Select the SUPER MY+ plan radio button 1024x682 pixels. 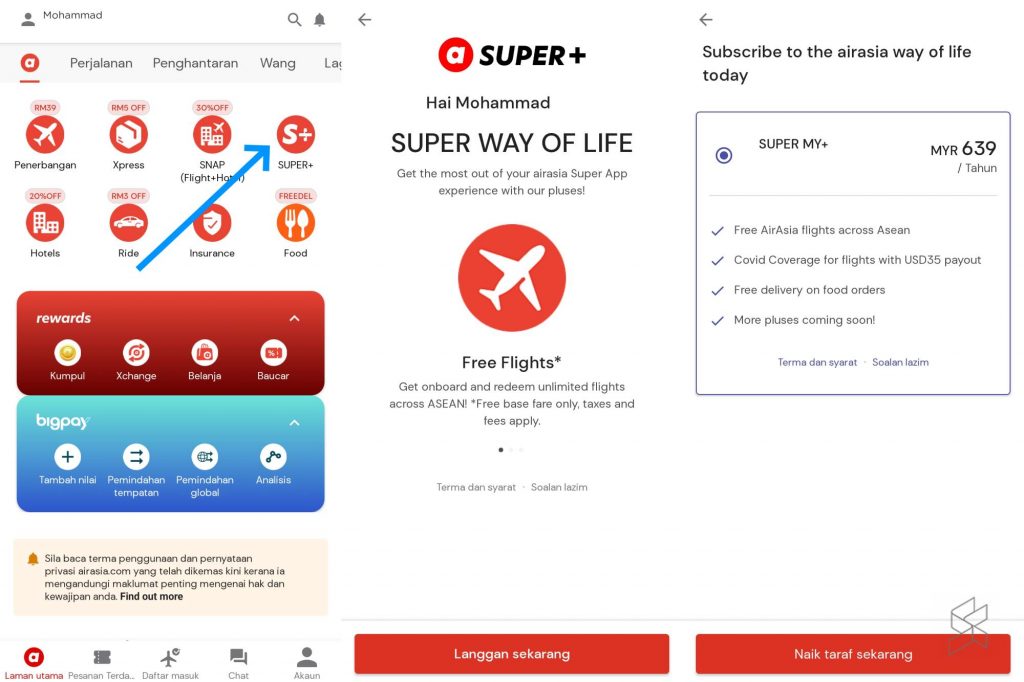click(724, 155)
